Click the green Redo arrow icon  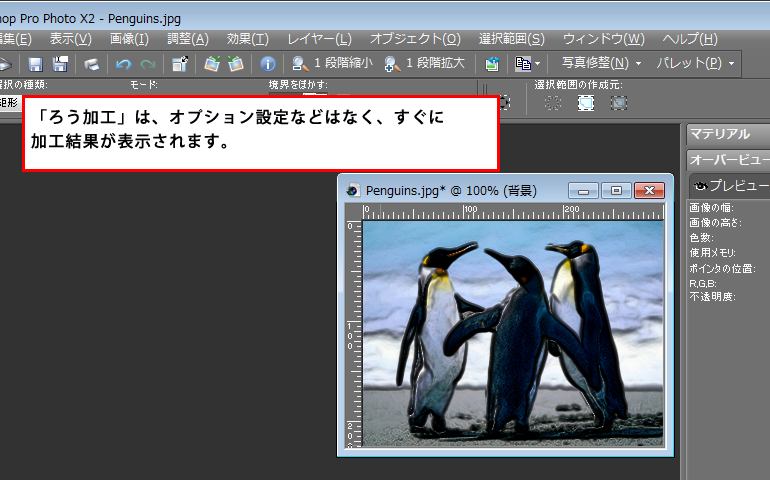(148, 64)
